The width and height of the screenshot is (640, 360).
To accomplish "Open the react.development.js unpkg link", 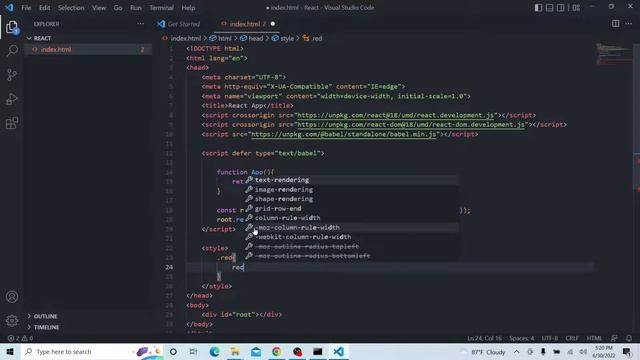I will coord(396,115).
